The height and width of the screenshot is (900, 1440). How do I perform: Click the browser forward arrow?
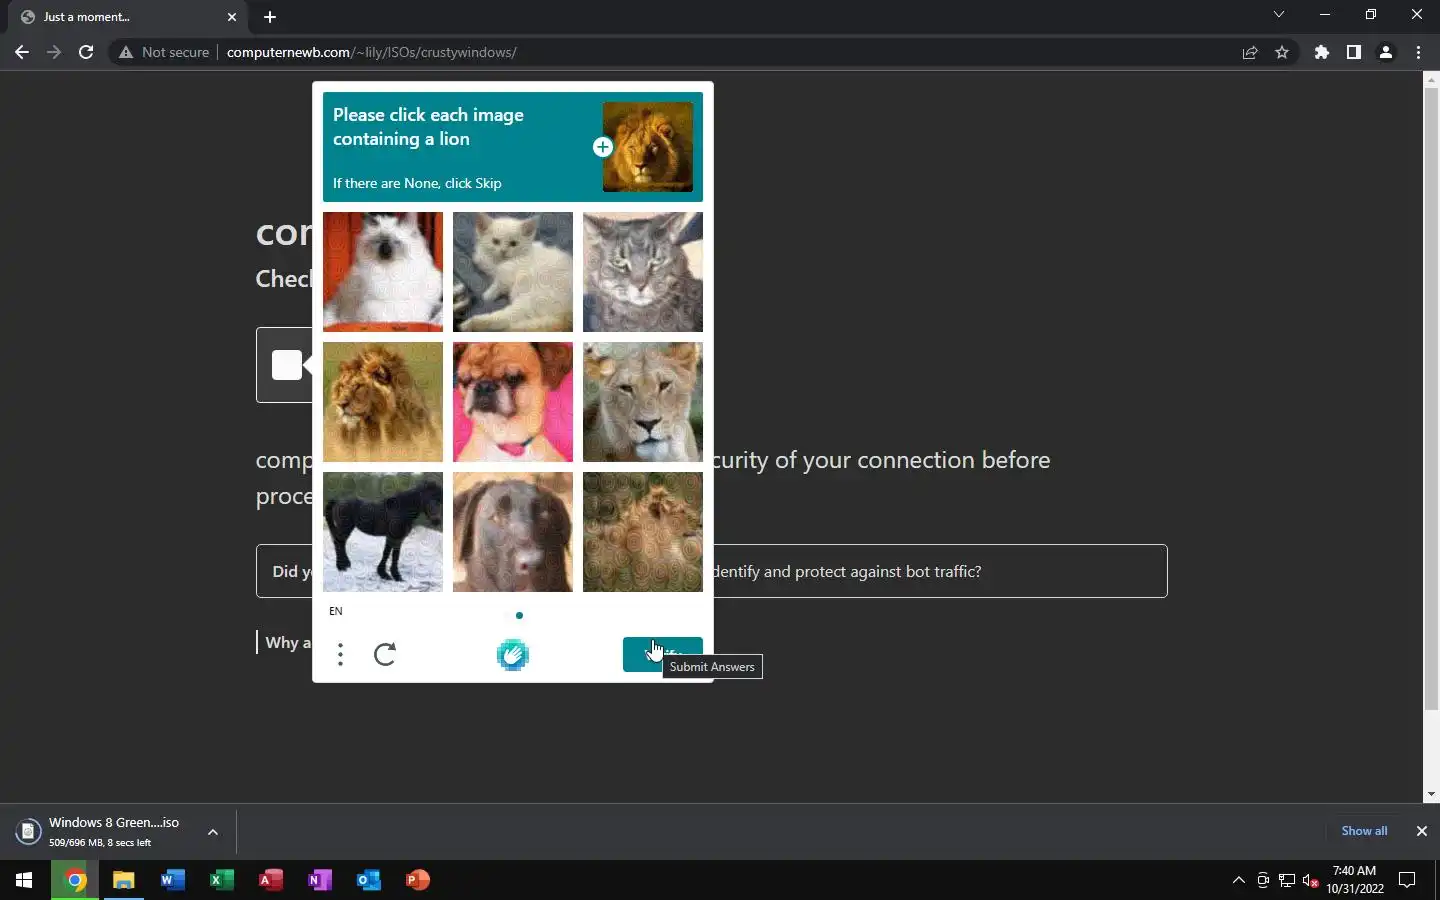(54, 52)
